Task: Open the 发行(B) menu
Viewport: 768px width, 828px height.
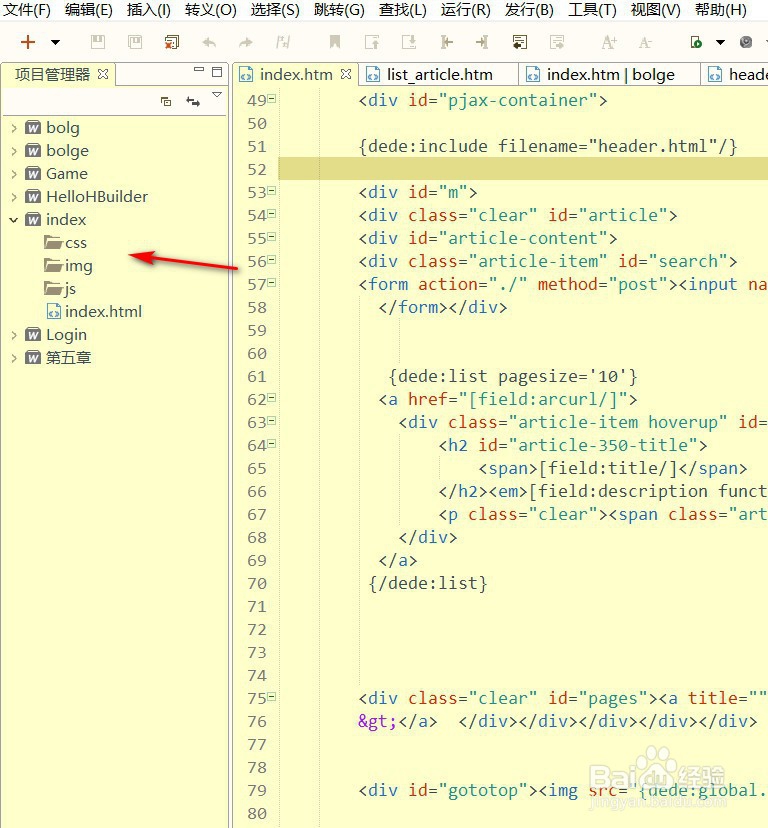Action: pyautogui.click(x=529, y=10)
